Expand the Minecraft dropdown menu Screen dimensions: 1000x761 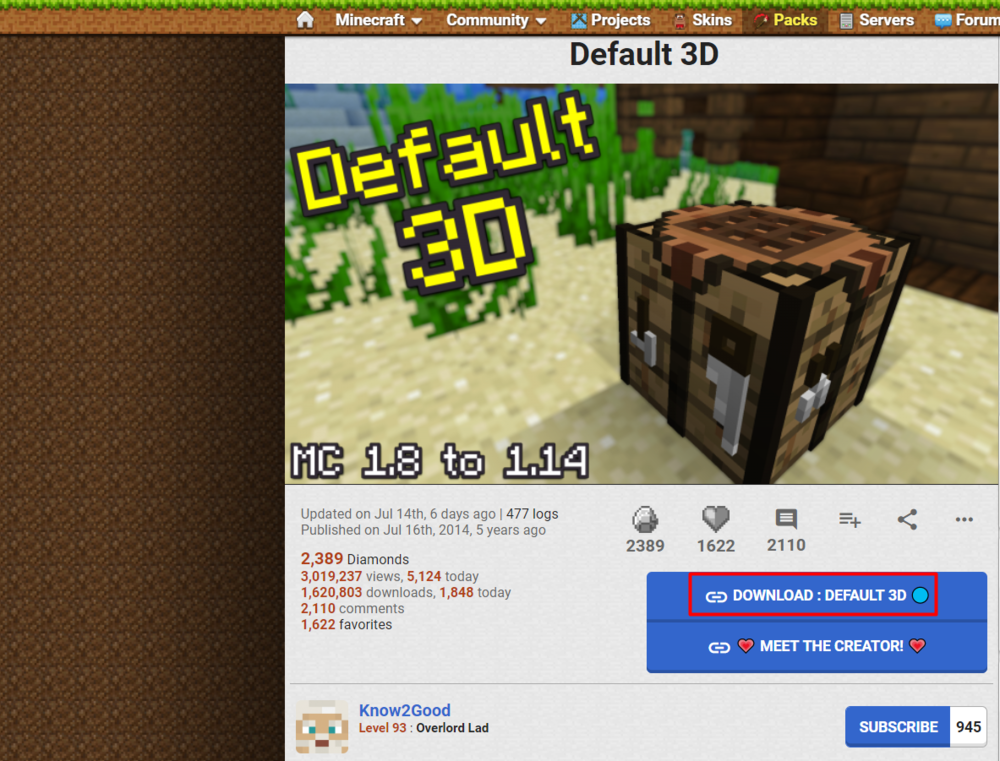coord(378,20)
